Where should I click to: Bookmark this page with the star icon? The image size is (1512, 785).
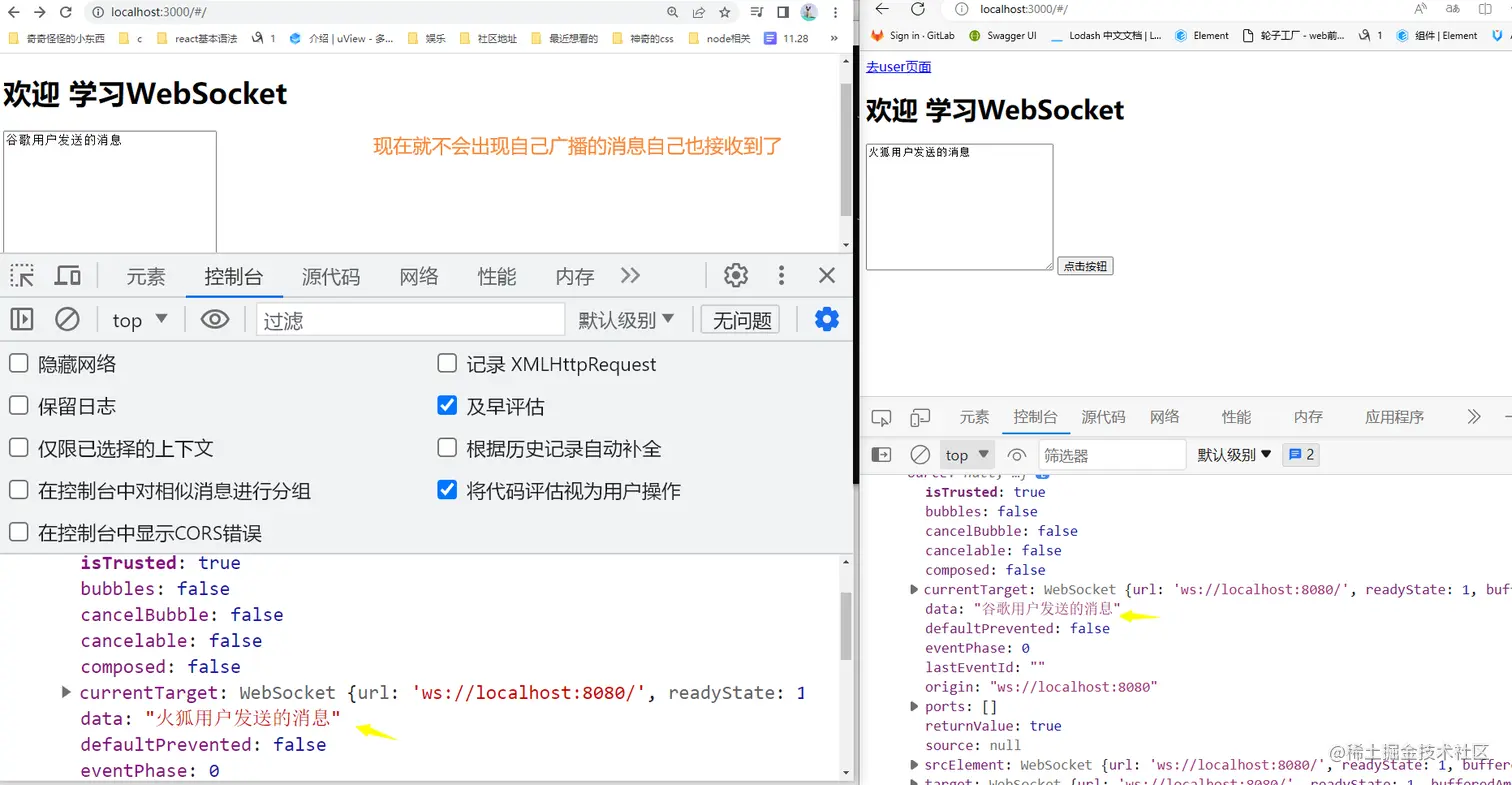point(725,12)
